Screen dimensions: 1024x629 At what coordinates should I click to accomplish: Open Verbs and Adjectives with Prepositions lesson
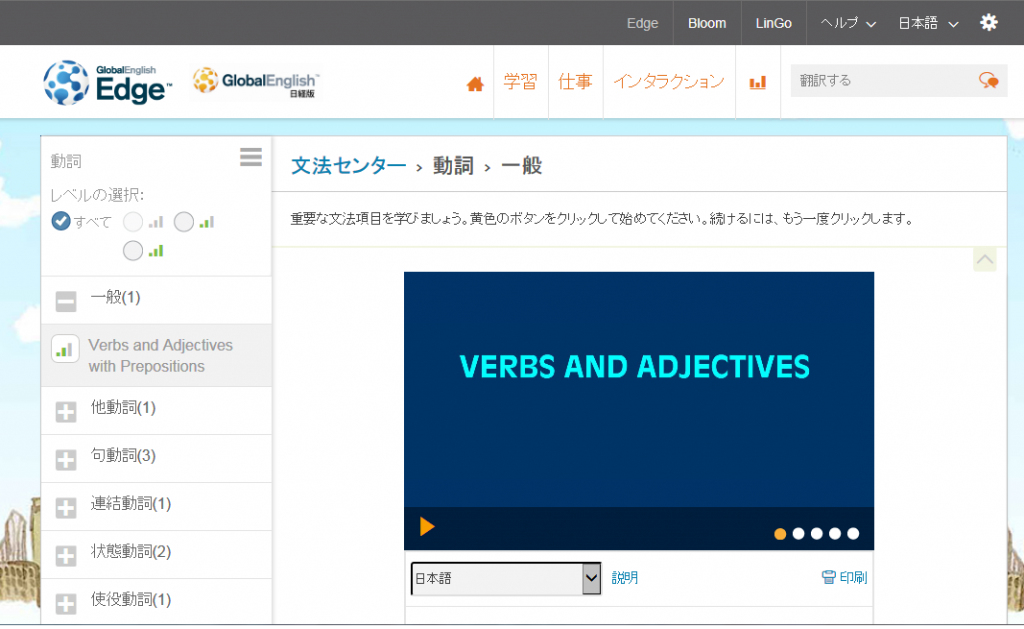tap(160, 355)
